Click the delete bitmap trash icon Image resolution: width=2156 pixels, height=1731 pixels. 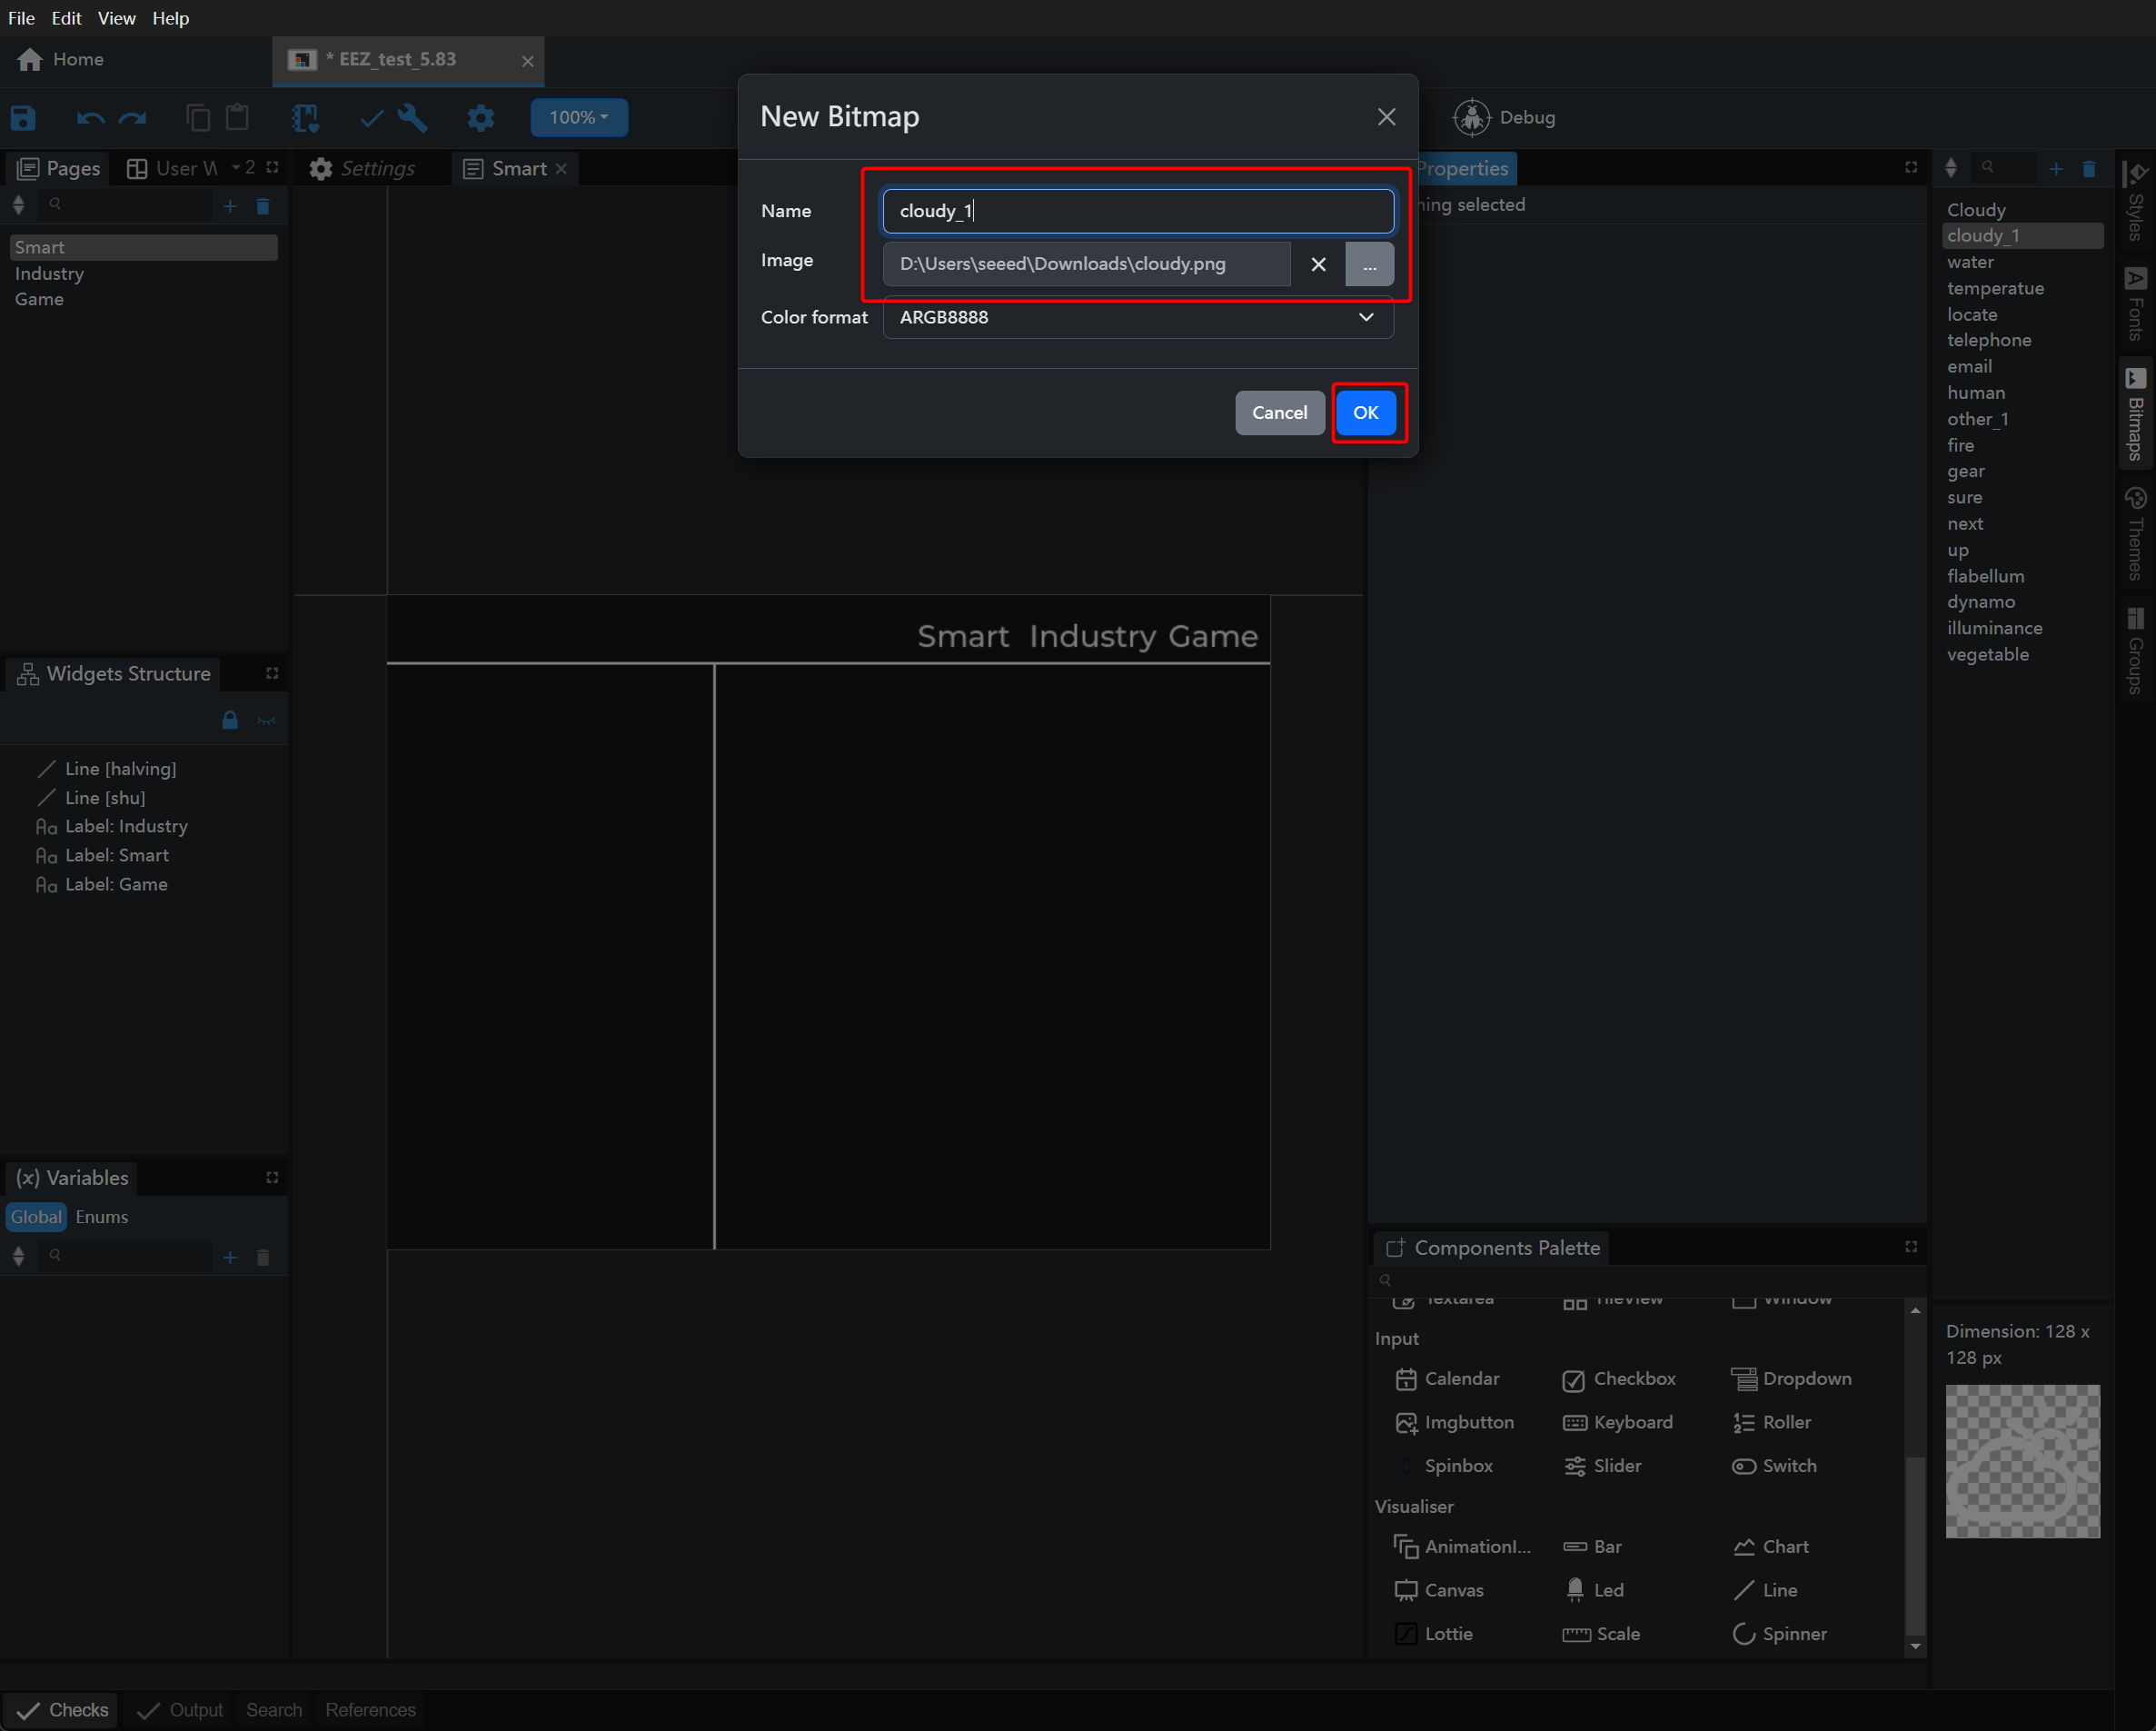pyautogui.click(x=2089, y=169)
